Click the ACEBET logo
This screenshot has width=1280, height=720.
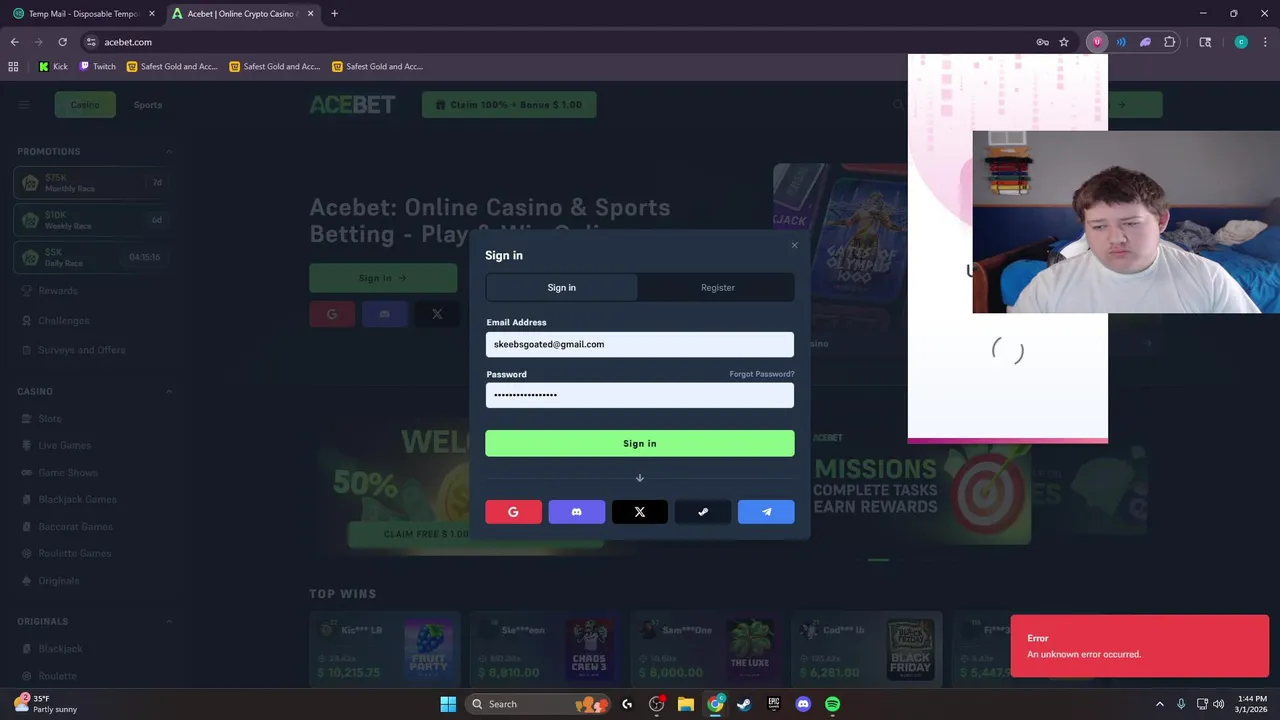tap(352, 105)
